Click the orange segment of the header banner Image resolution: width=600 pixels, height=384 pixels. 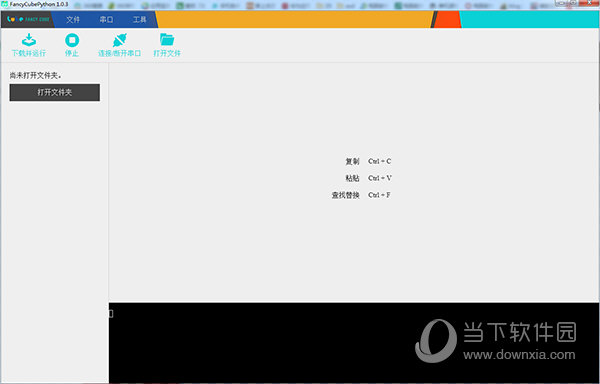294,19
